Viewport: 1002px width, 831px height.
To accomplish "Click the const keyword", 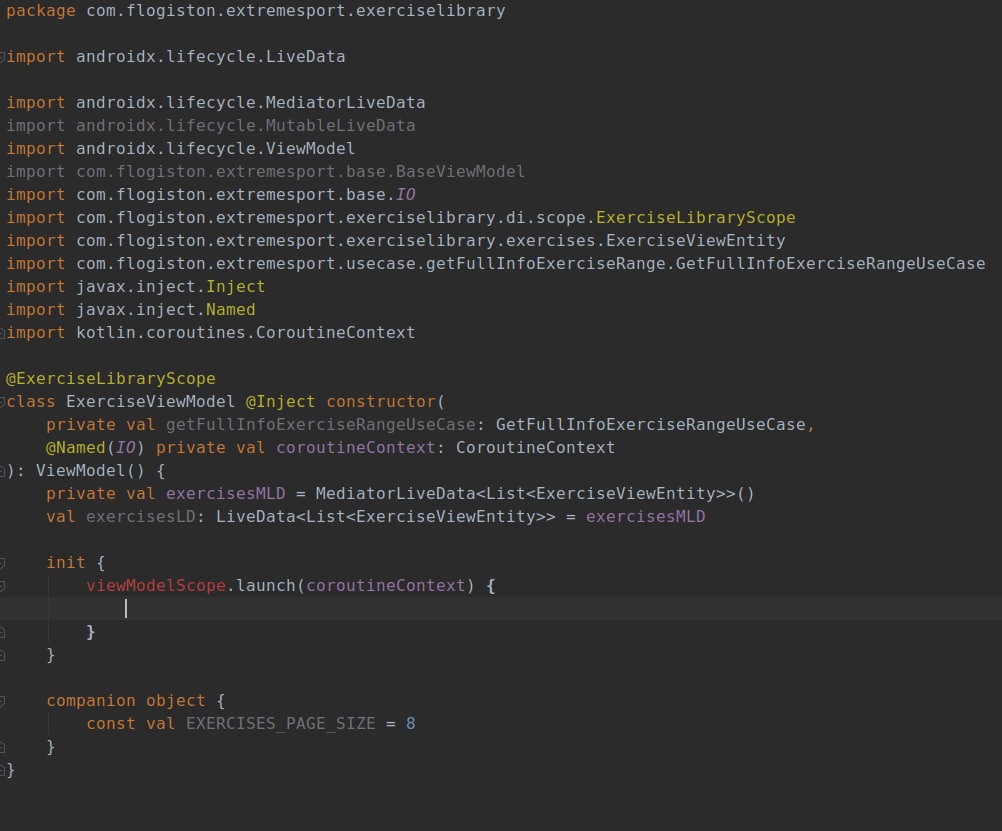I will [111, 724].
